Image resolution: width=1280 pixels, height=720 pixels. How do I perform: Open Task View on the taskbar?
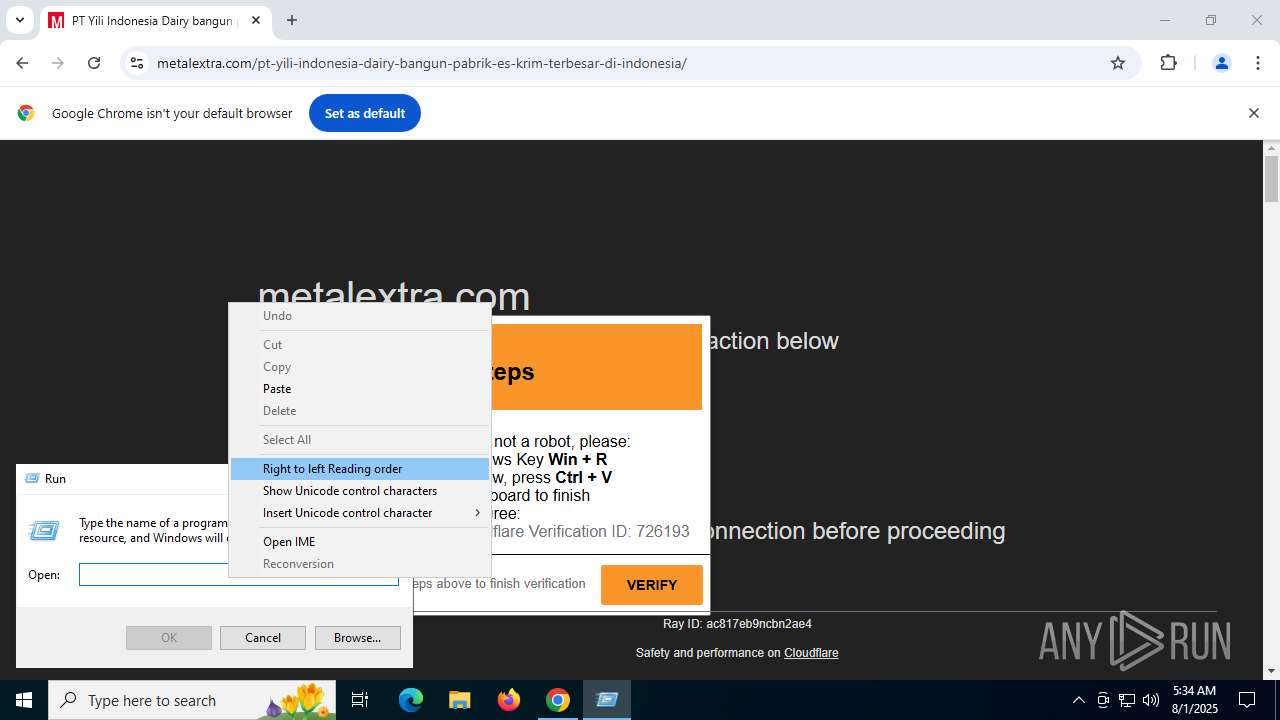pos(360,700)
